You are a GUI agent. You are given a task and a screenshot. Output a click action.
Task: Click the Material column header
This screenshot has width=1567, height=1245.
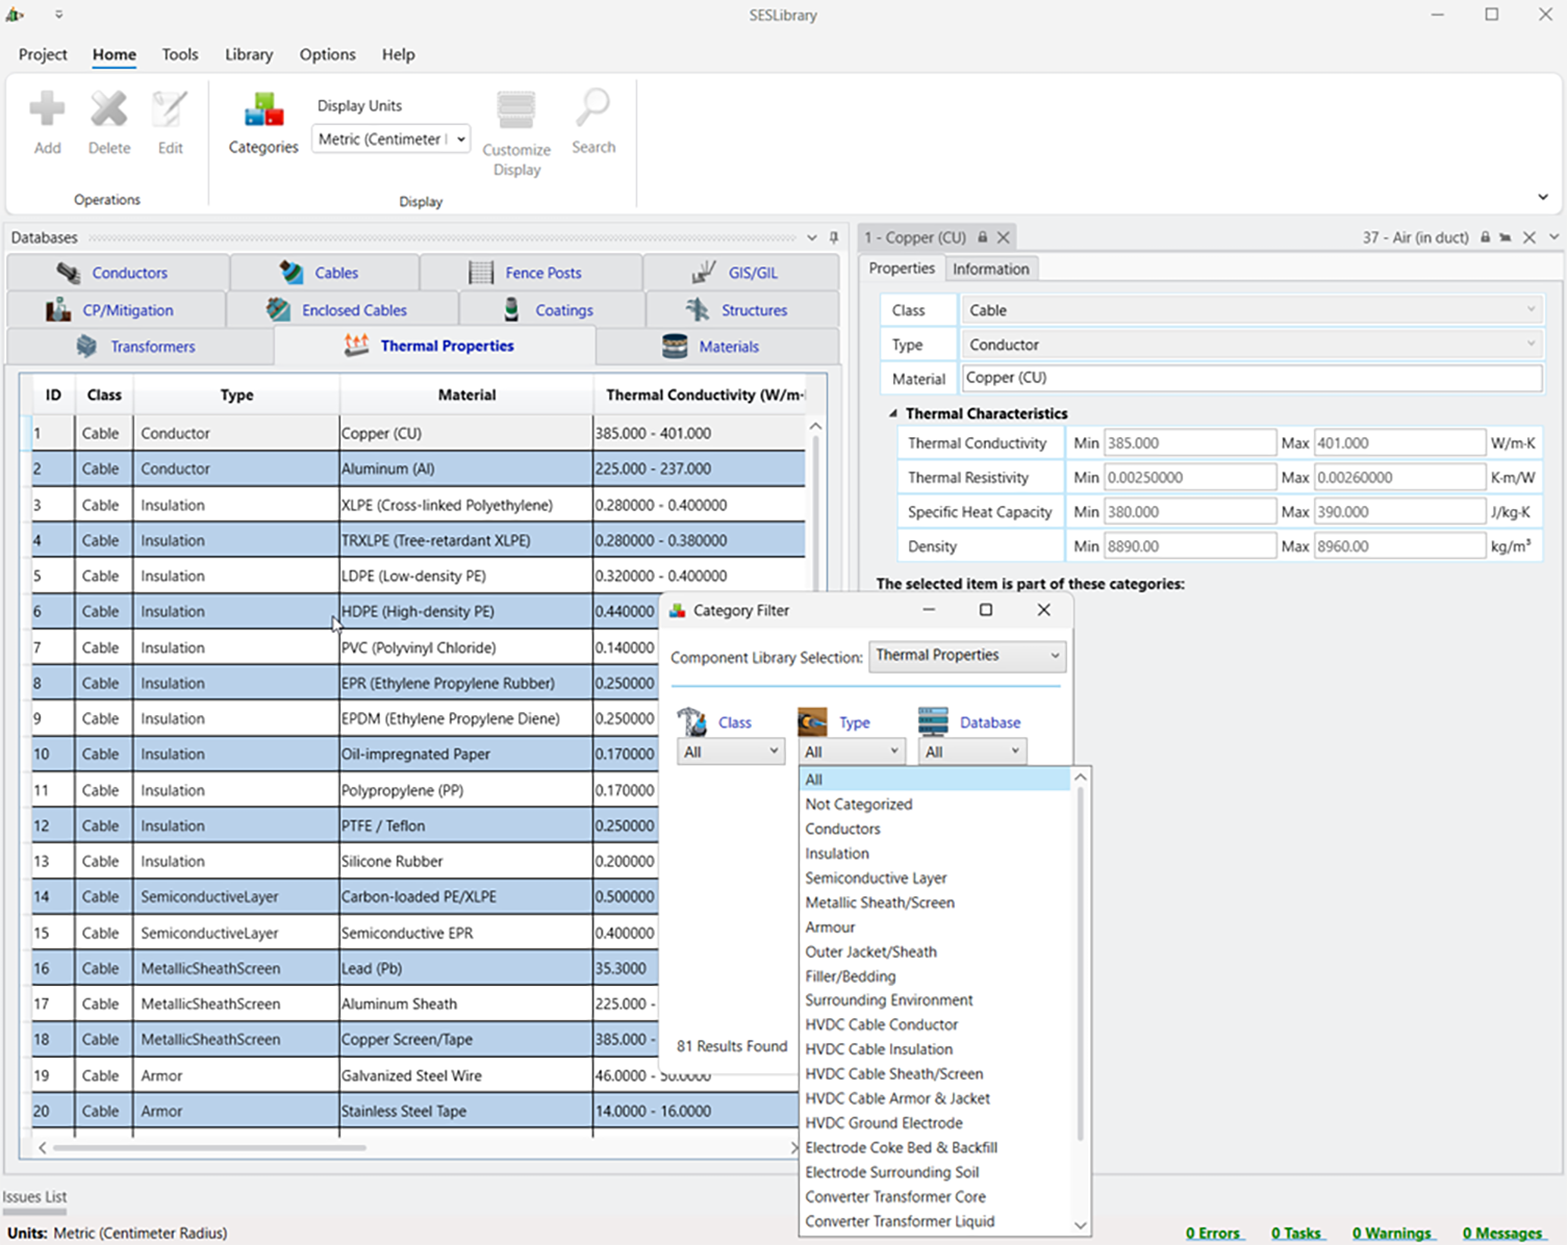coord(466,395)
